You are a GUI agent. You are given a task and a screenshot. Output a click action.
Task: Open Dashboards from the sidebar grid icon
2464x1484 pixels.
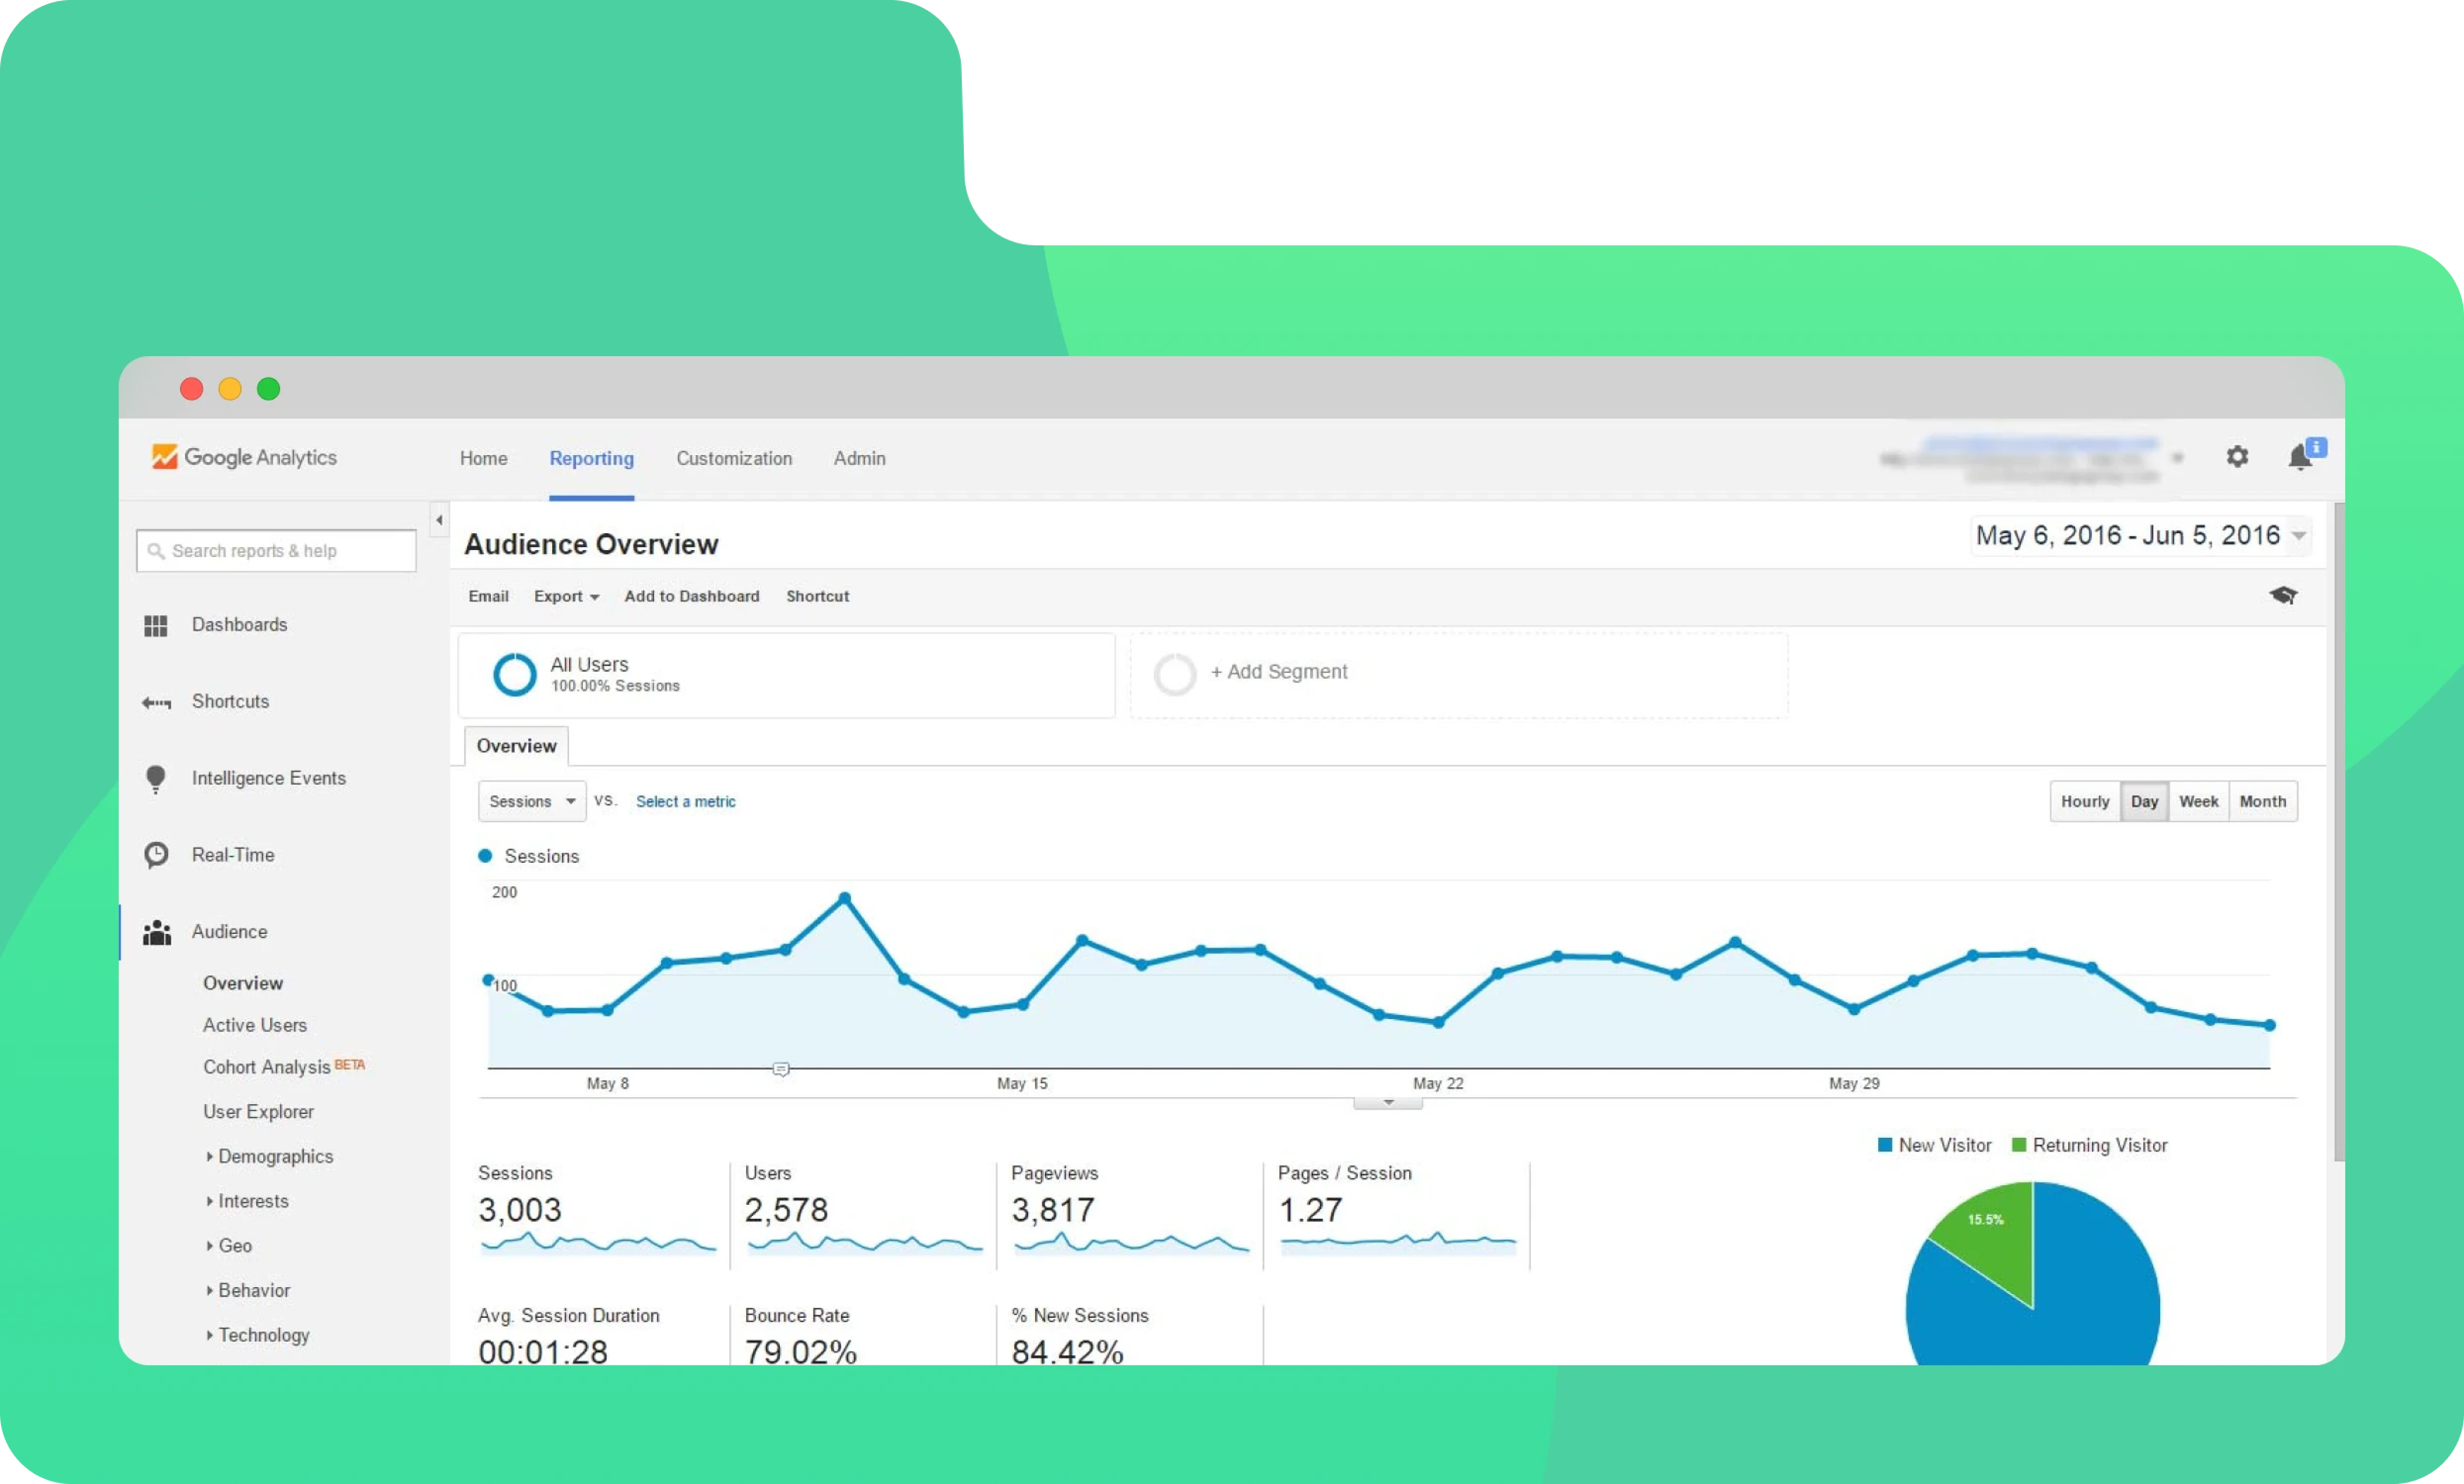[x=156, y=626]
